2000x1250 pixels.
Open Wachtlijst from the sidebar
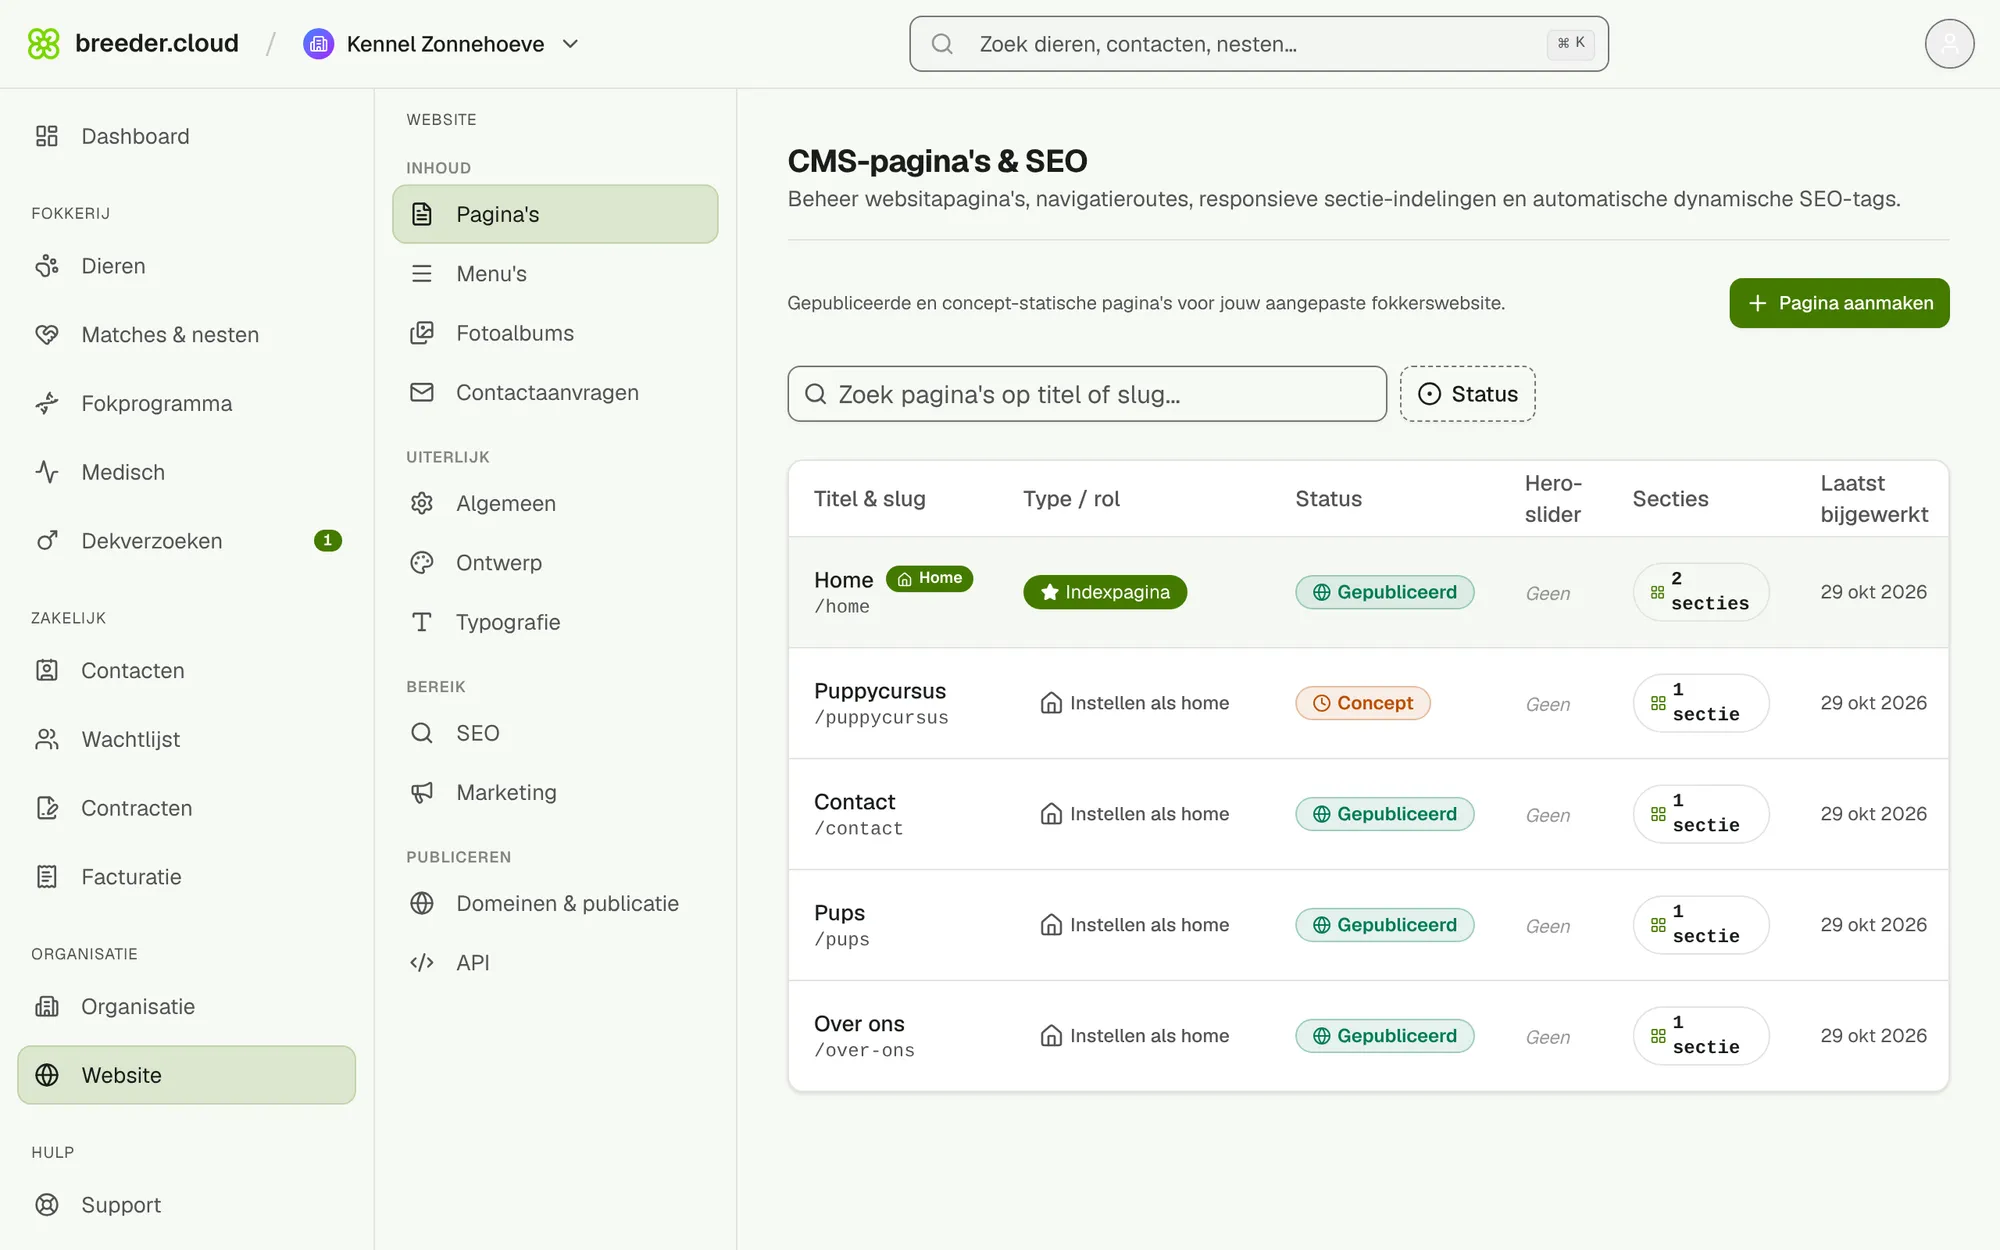187,740
